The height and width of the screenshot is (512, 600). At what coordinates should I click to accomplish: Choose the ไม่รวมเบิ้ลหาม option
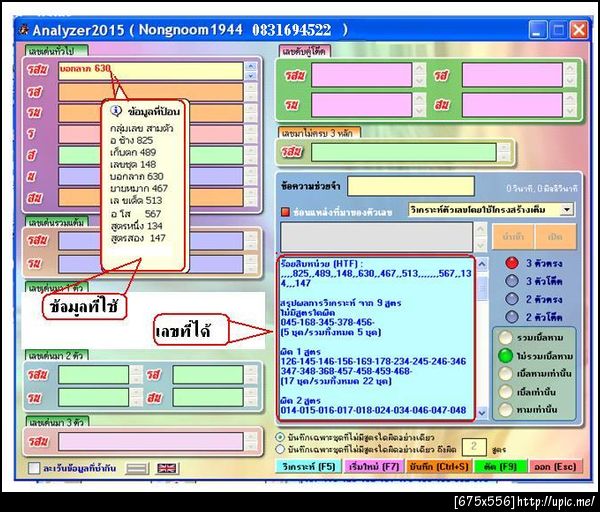pos(505,355)
